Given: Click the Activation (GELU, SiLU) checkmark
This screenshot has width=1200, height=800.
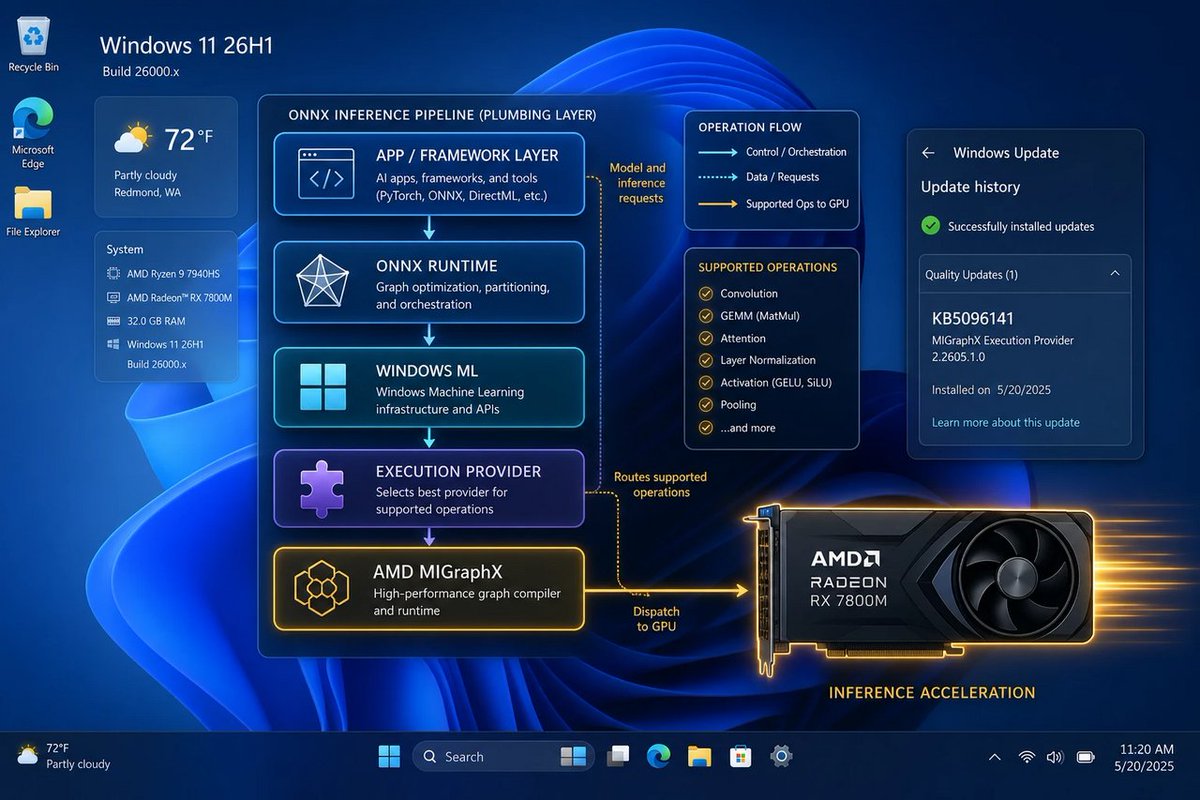Looking at the screenshot, I should click(705, 382).
